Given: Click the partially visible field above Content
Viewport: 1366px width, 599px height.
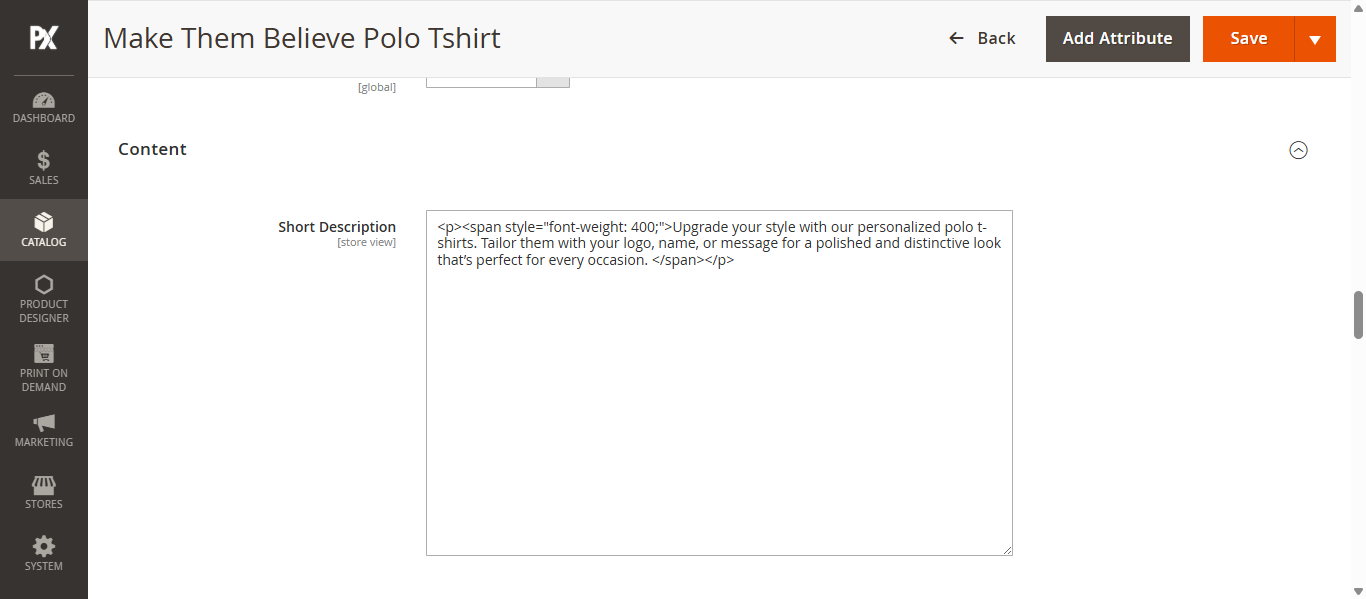Looking at the screenshot, I should pos(498,82).
